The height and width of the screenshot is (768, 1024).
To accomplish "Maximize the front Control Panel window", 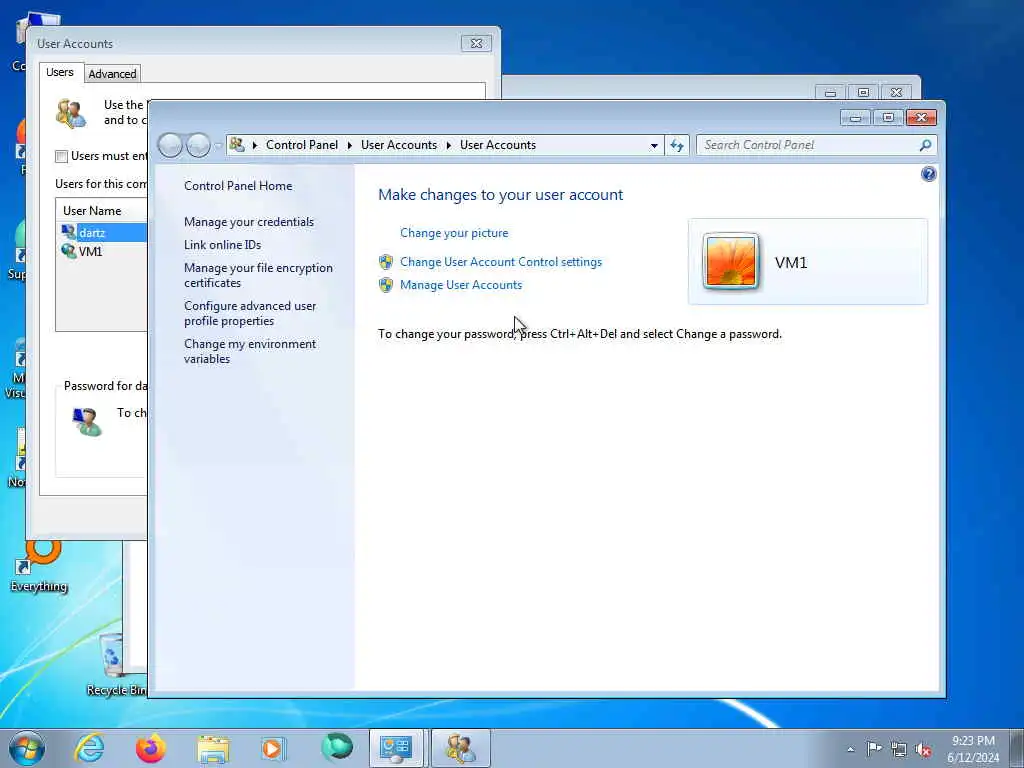I will (x=888, y=118).
